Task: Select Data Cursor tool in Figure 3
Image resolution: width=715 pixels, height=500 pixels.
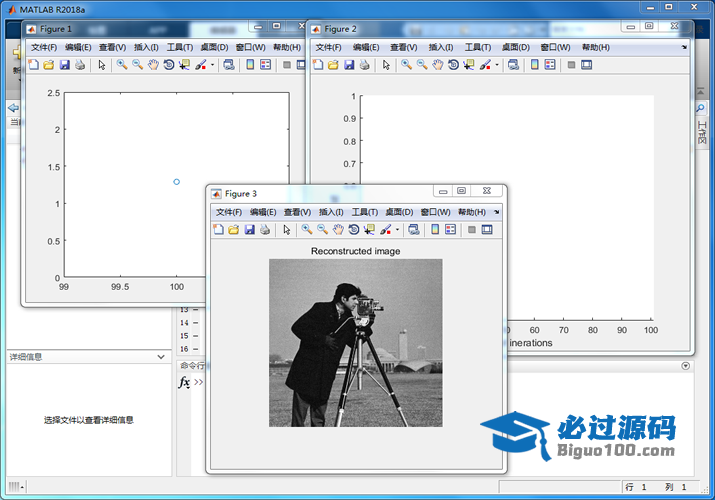Action: (x=369, y=229)
